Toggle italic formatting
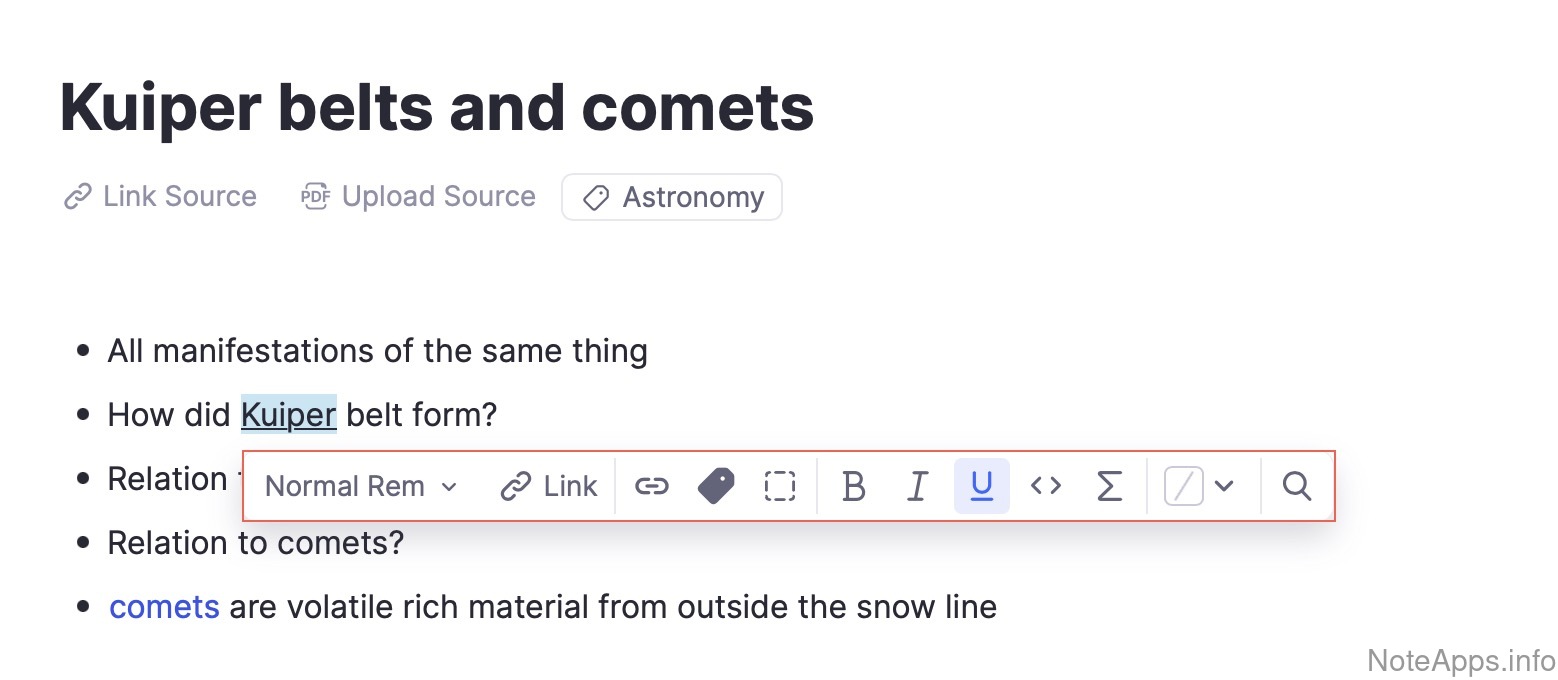Viewport: 1558px width, 680px height. coord(917,486)
